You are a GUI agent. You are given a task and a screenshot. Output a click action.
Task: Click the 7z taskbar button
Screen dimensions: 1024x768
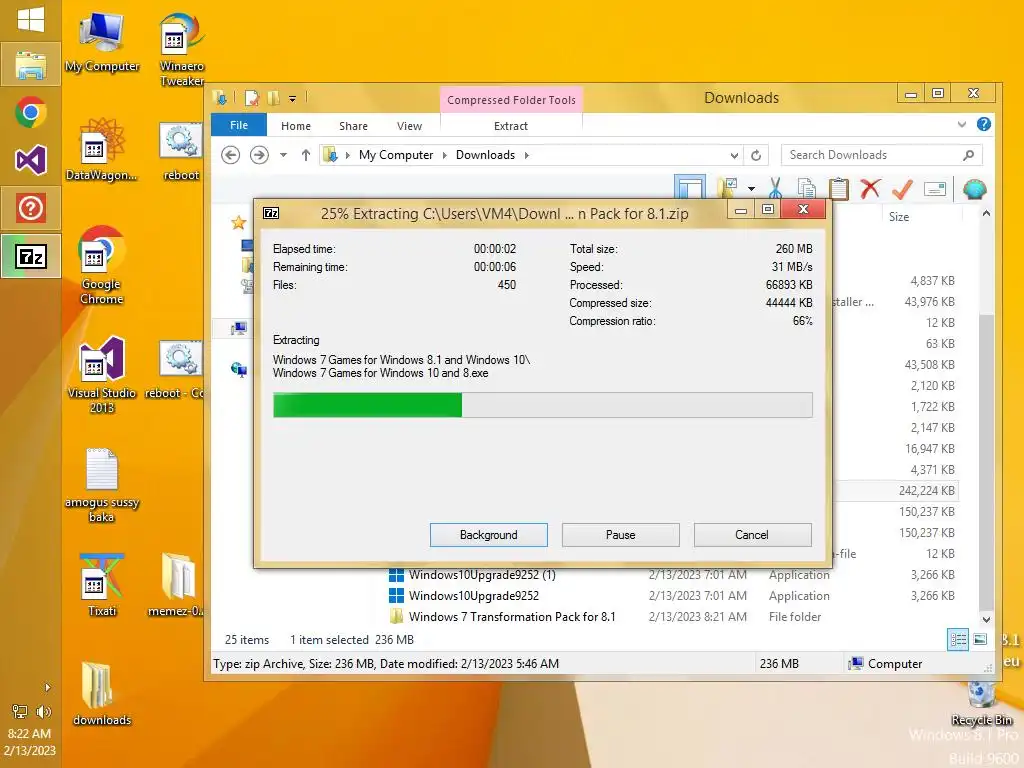coord(31,256)
